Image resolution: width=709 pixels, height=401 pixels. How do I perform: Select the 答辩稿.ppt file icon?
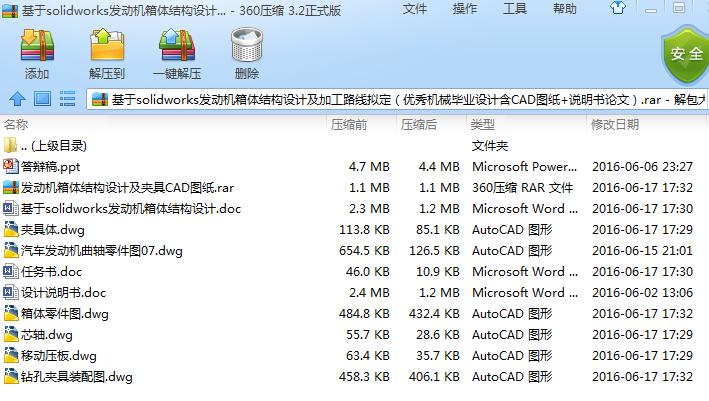coord(10,166)
